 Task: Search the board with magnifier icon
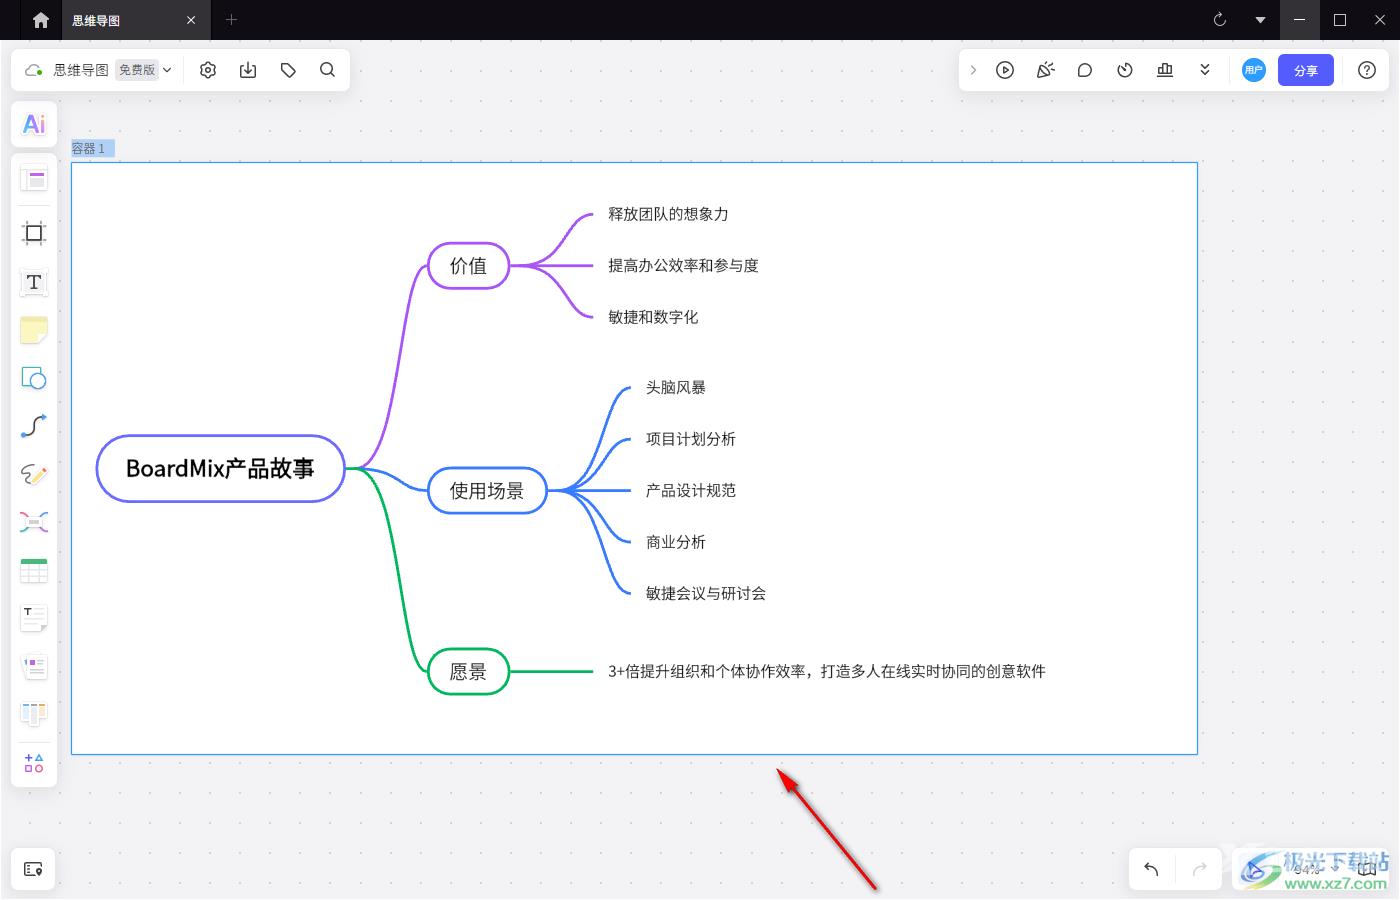327,70
